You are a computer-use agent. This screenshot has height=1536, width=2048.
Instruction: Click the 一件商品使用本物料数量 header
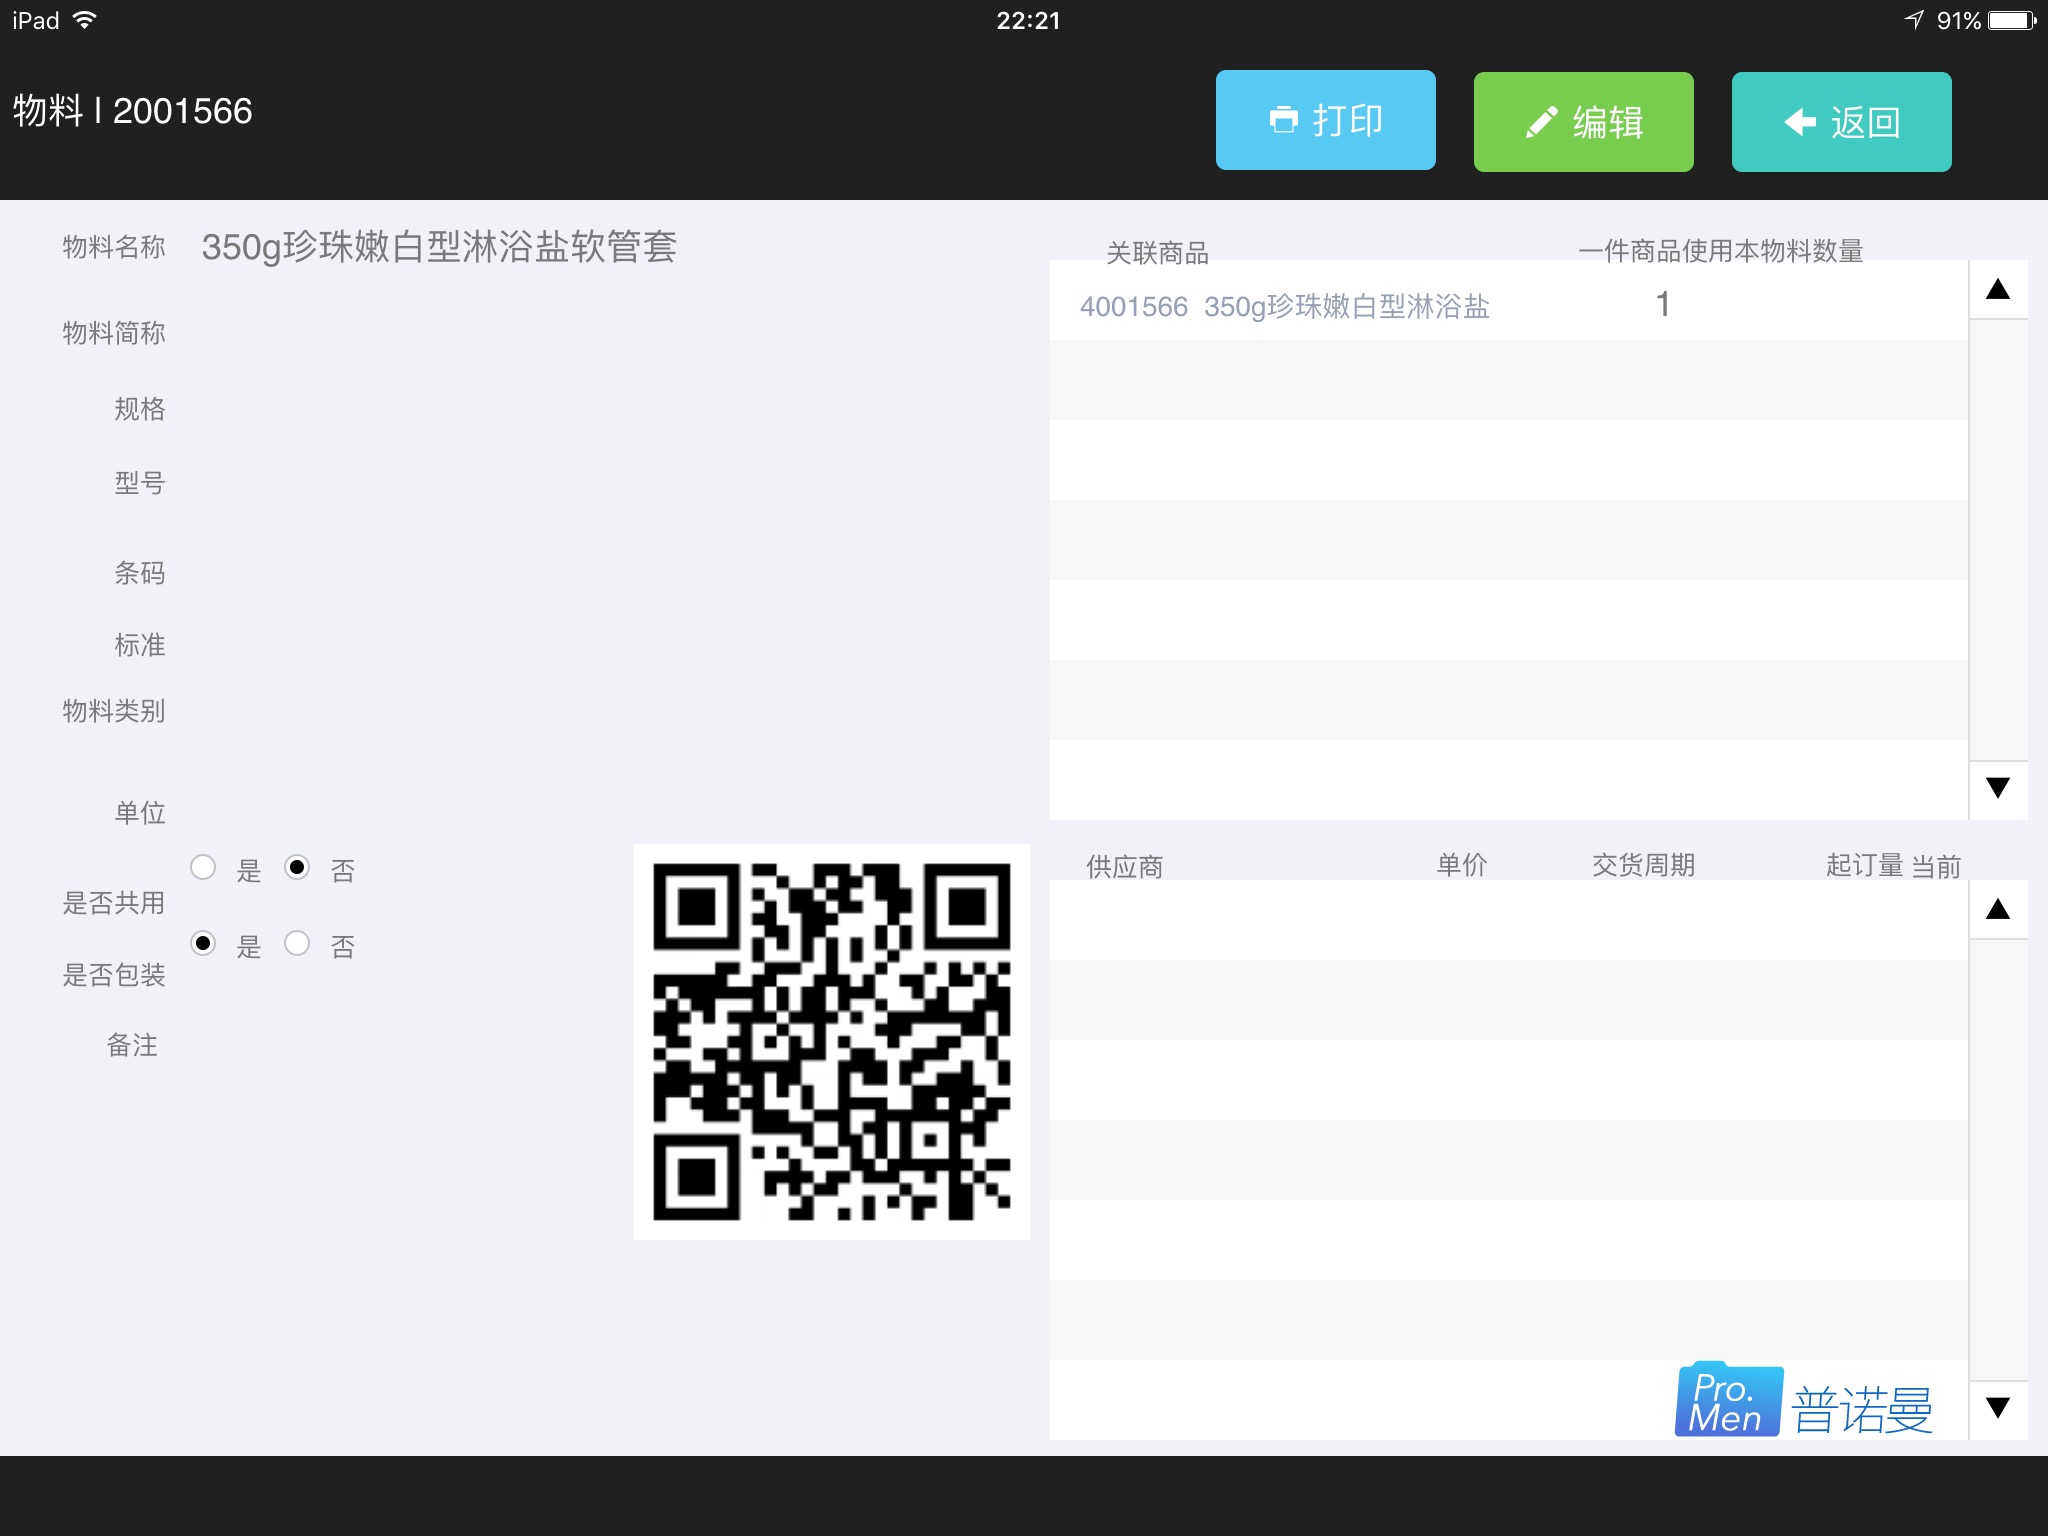pyautogui.click(x=1721, y=251)
